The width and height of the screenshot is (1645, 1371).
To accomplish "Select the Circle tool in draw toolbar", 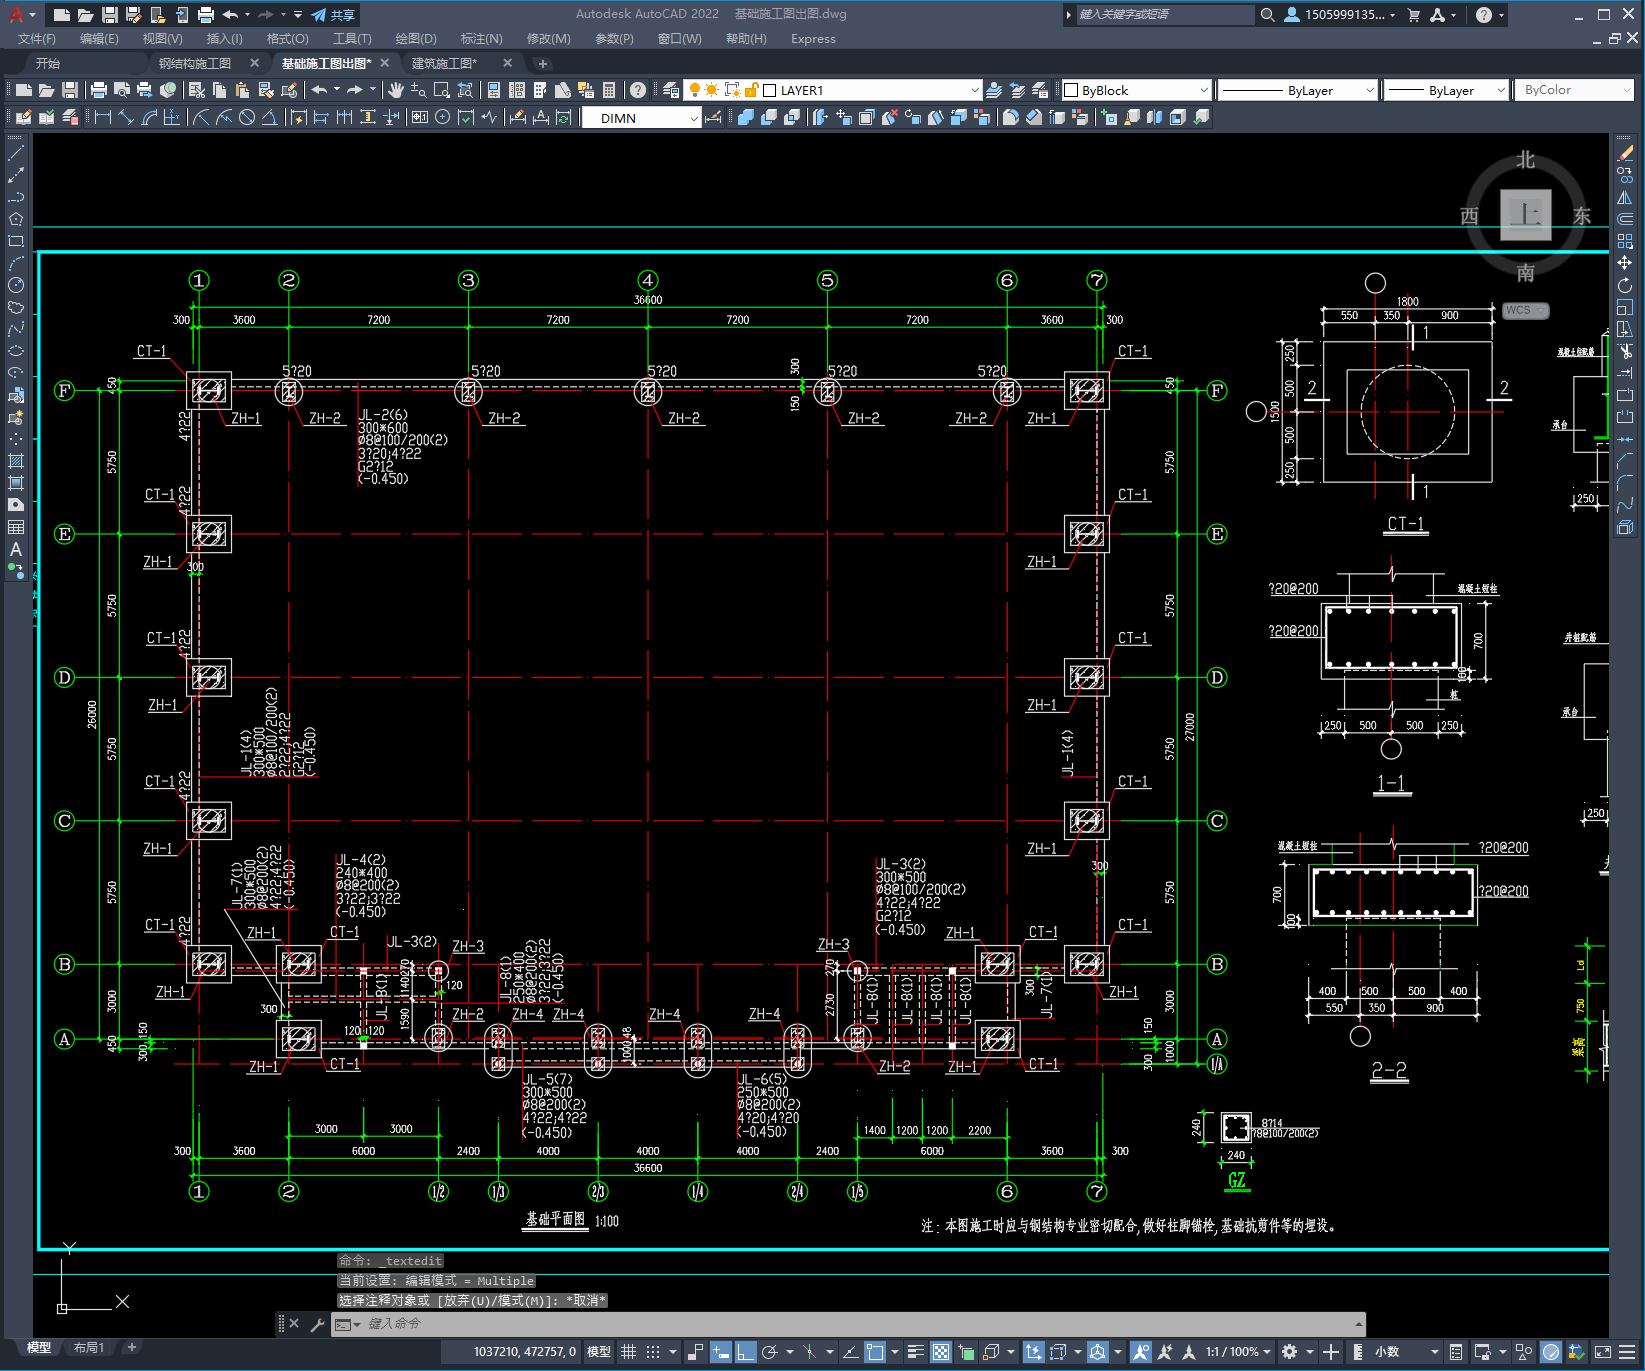I will pos(16,285).
